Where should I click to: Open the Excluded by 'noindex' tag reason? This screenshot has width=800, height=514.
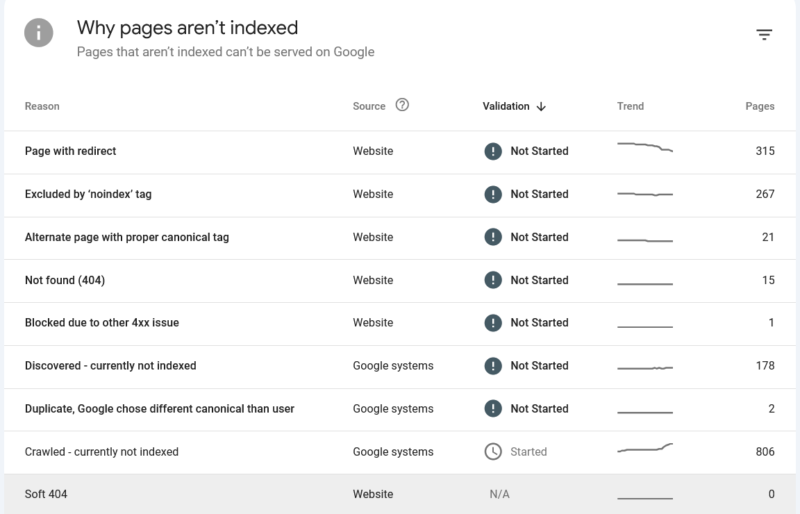click(88, 194)
